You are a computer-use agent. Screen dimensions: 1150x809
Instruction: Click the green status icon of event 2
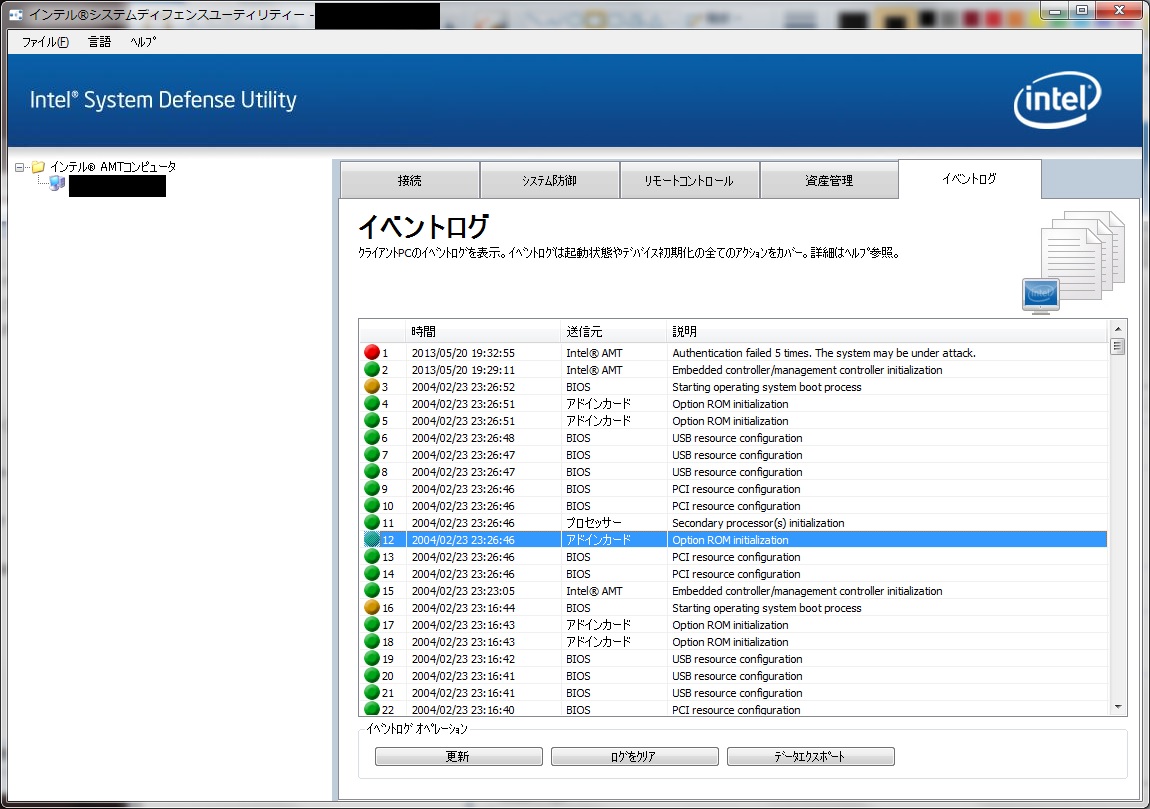click(x=372, y=370)
